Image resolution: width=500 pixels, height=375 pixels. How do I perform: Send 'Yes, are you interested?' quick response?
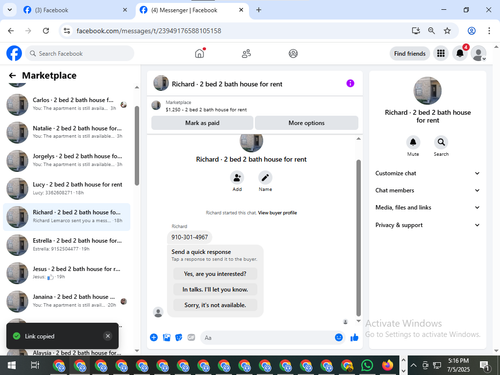[x=215, y=274]
